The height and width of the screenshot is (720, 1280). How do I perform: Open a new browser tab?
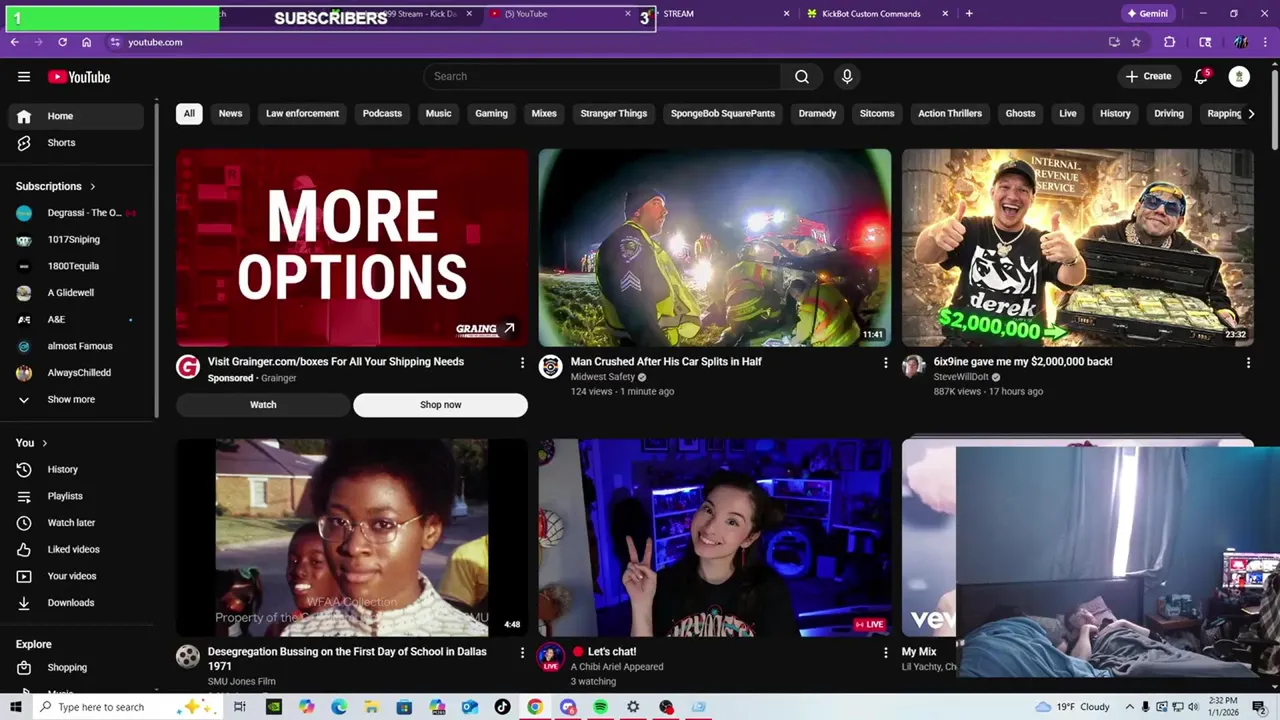click(x=969, y=14)
